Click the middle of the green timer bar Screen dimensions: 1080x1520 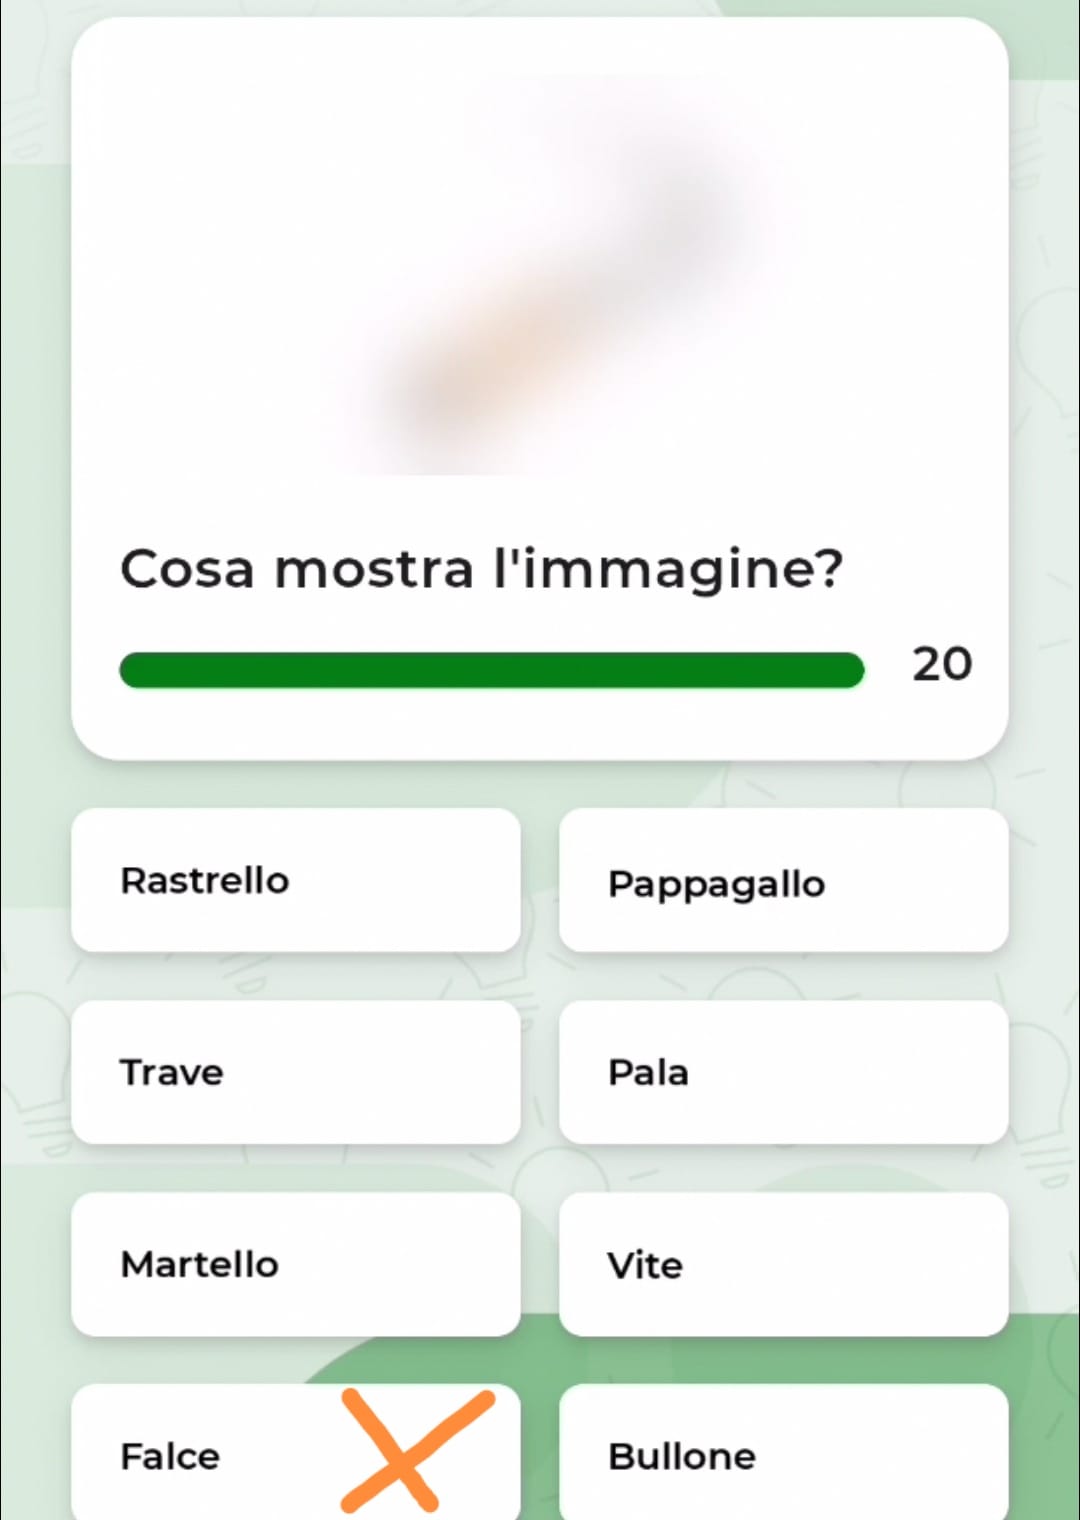(491, 670)
